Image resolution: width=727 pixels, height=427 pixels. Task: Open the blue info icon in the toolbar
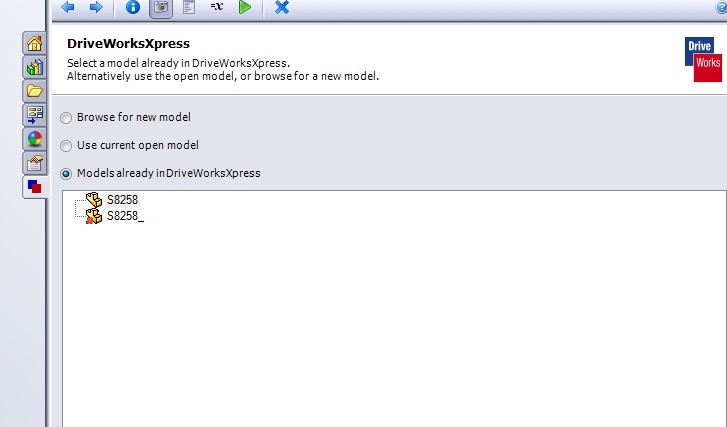[x=133, y=7]
